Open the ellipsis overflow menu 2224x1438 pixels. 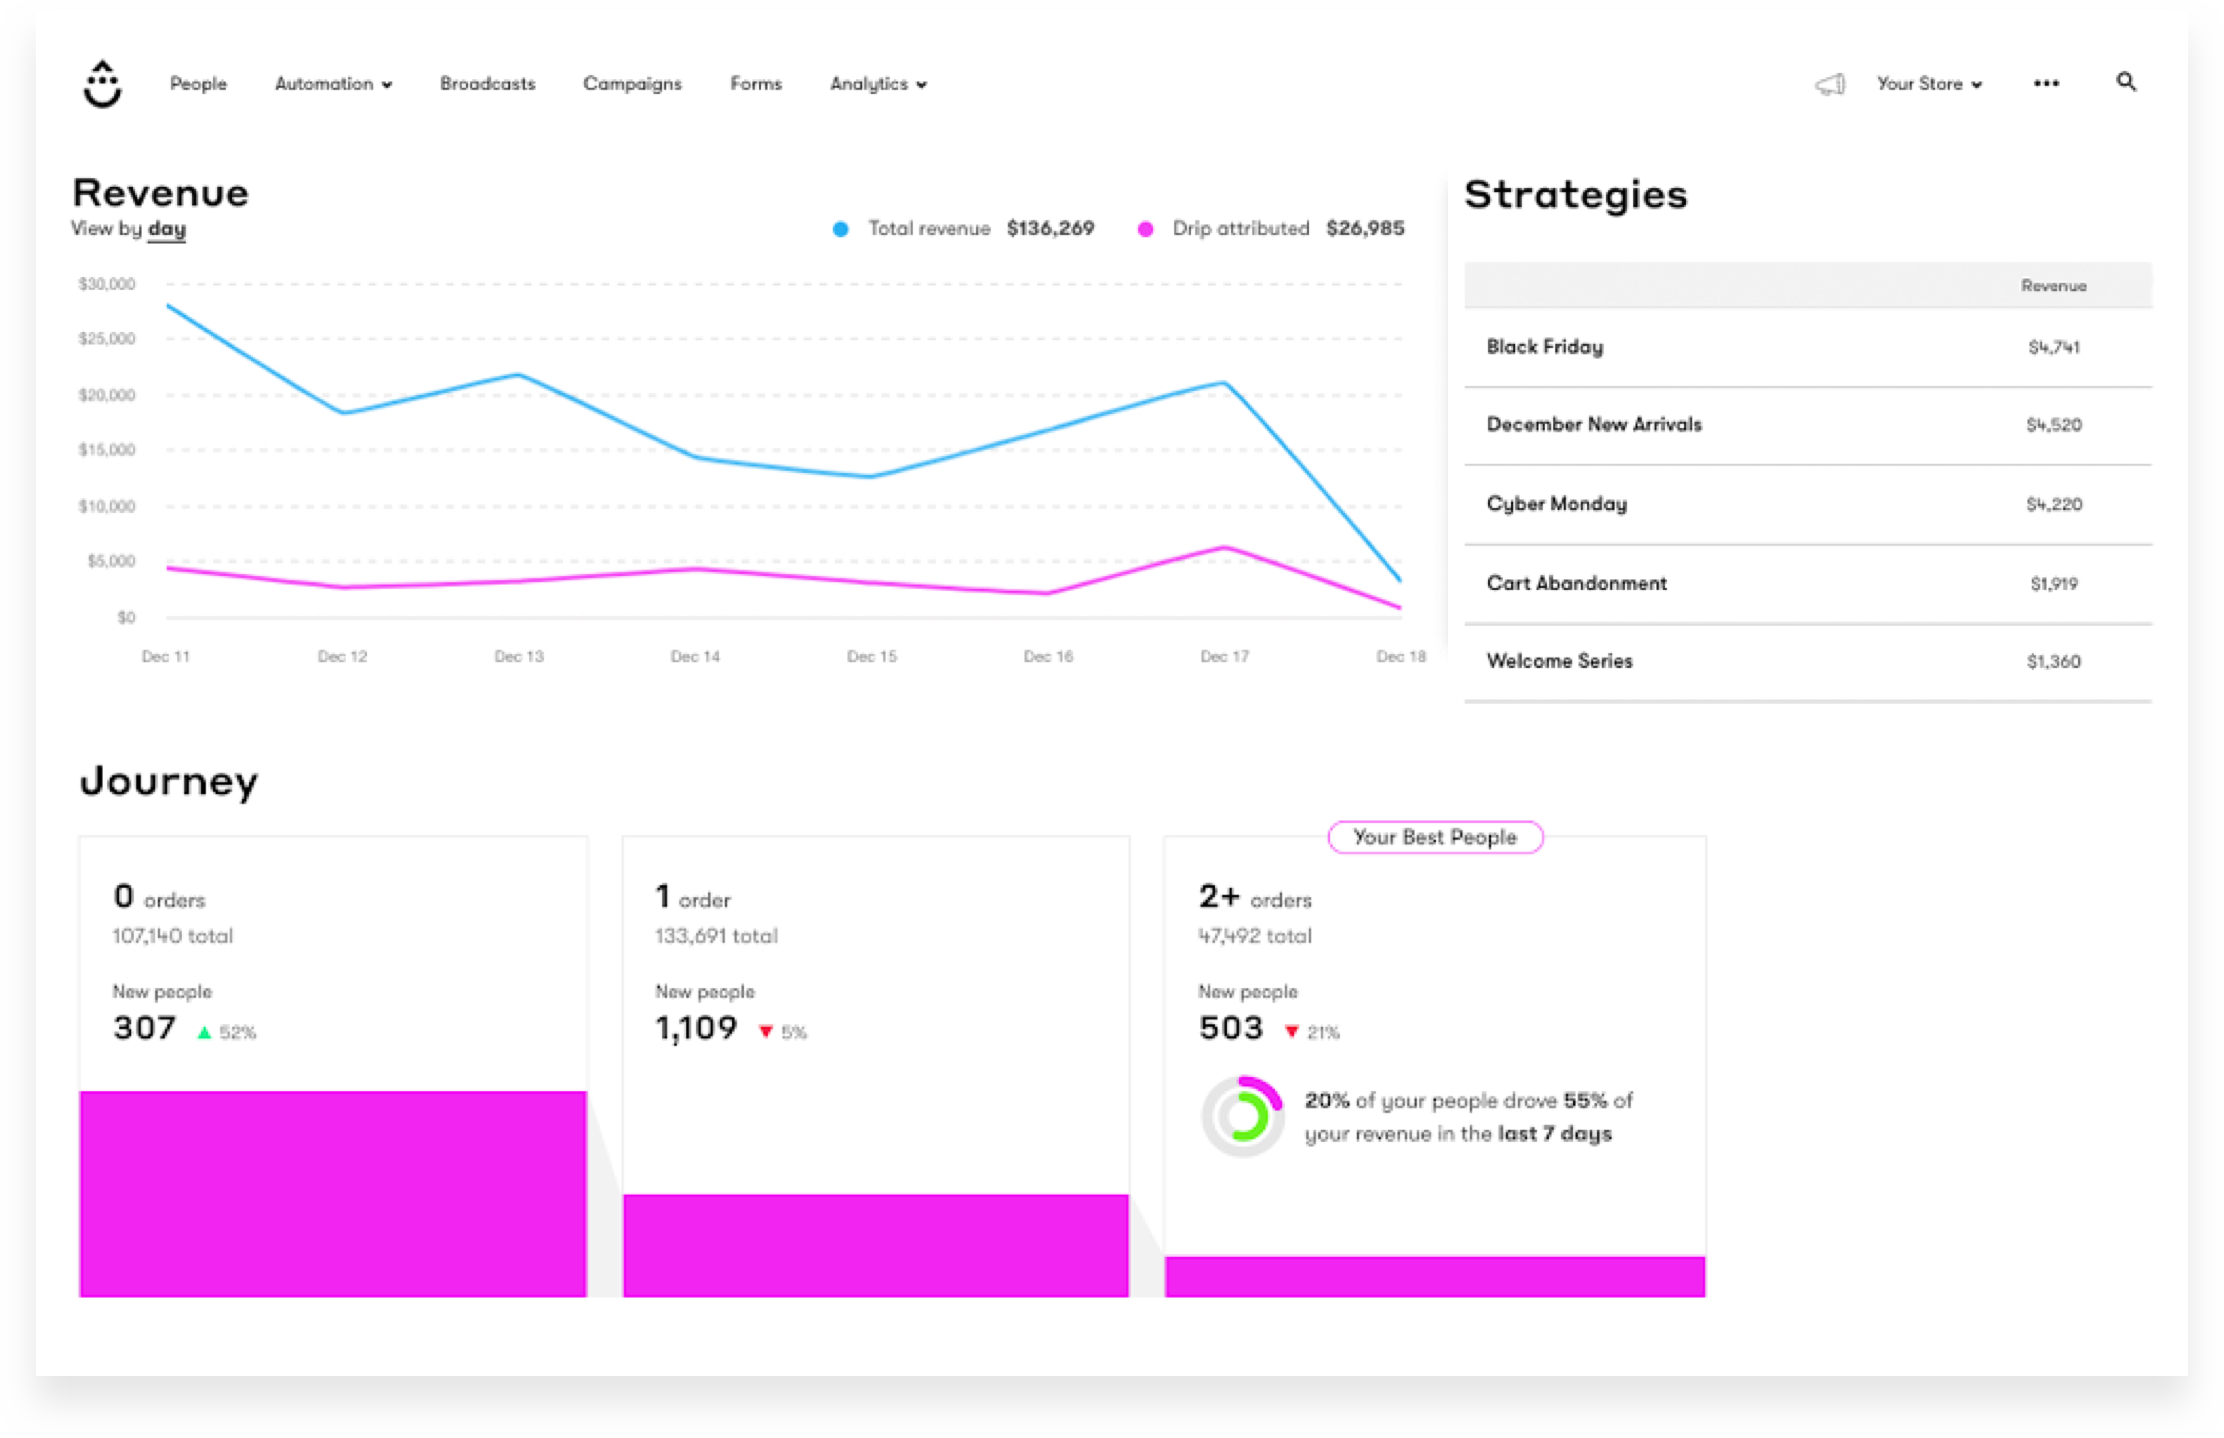tap(2046, 84)
